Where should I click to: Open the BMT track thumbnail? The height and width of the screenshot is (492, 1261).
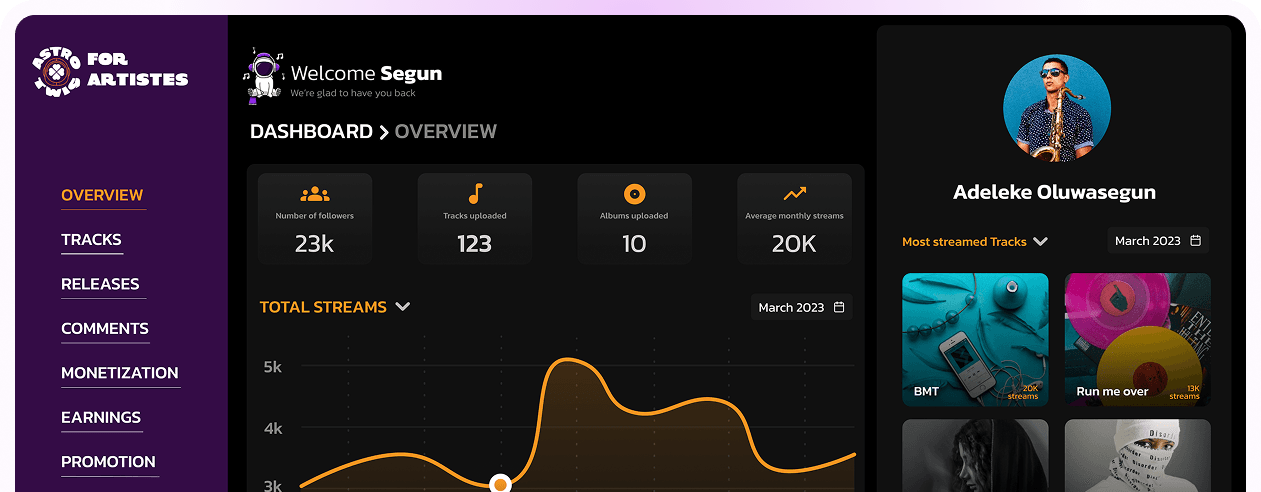click(975, 340)
